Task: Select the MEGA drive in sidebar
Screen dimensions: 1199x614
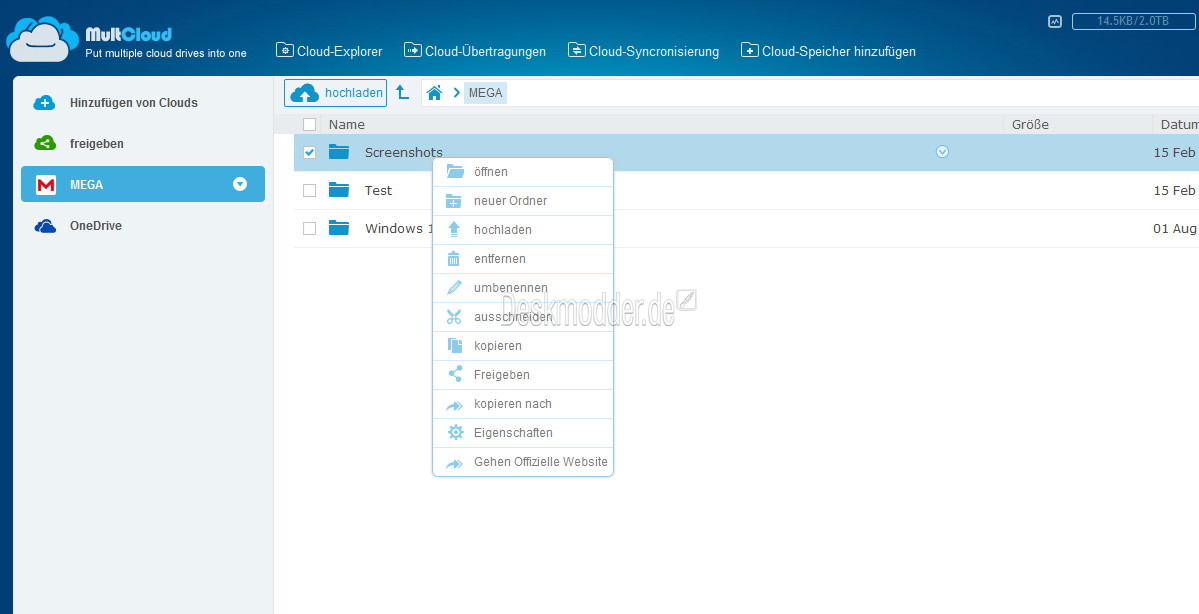Action: coord(143,184)
